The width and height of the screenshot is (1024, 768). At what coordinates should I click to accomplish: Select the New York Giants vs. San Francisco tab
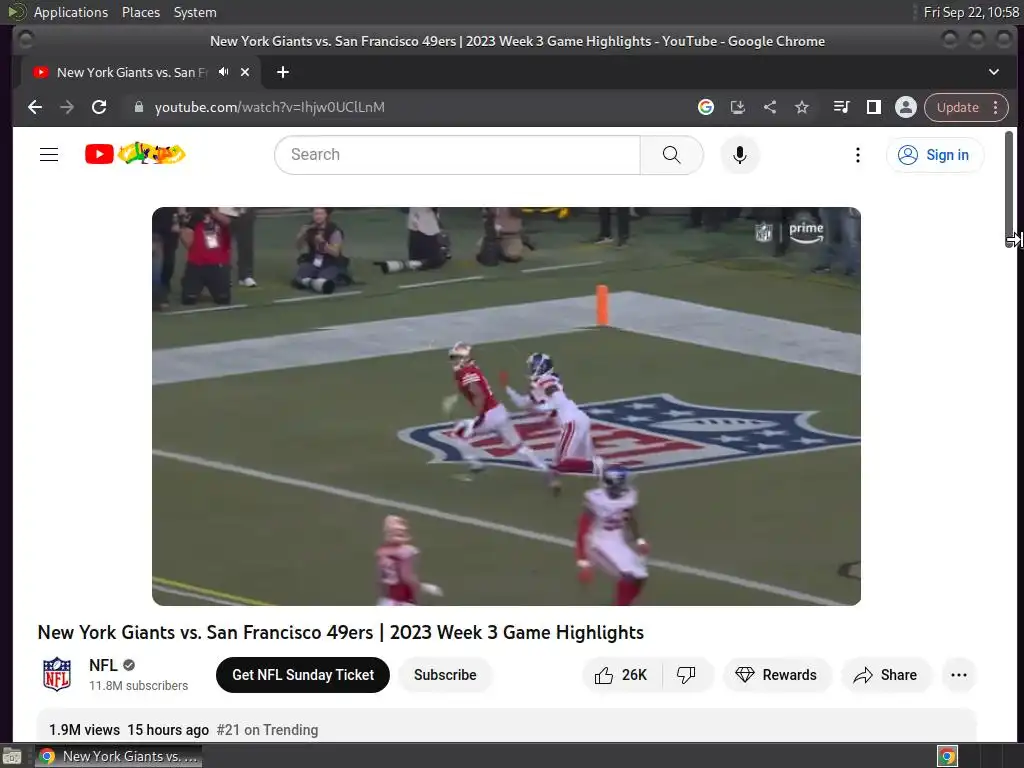[131, 72]
